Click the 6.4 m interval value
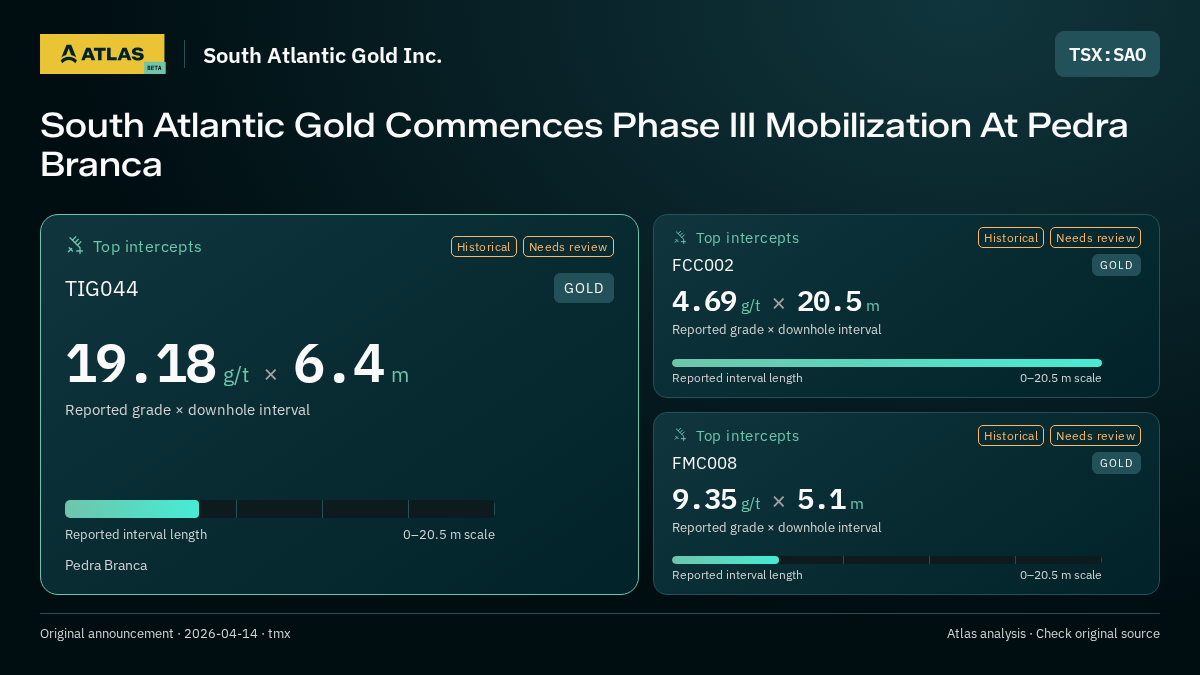The width and height of the screenshot is (1200, 675). pos(351,365)
